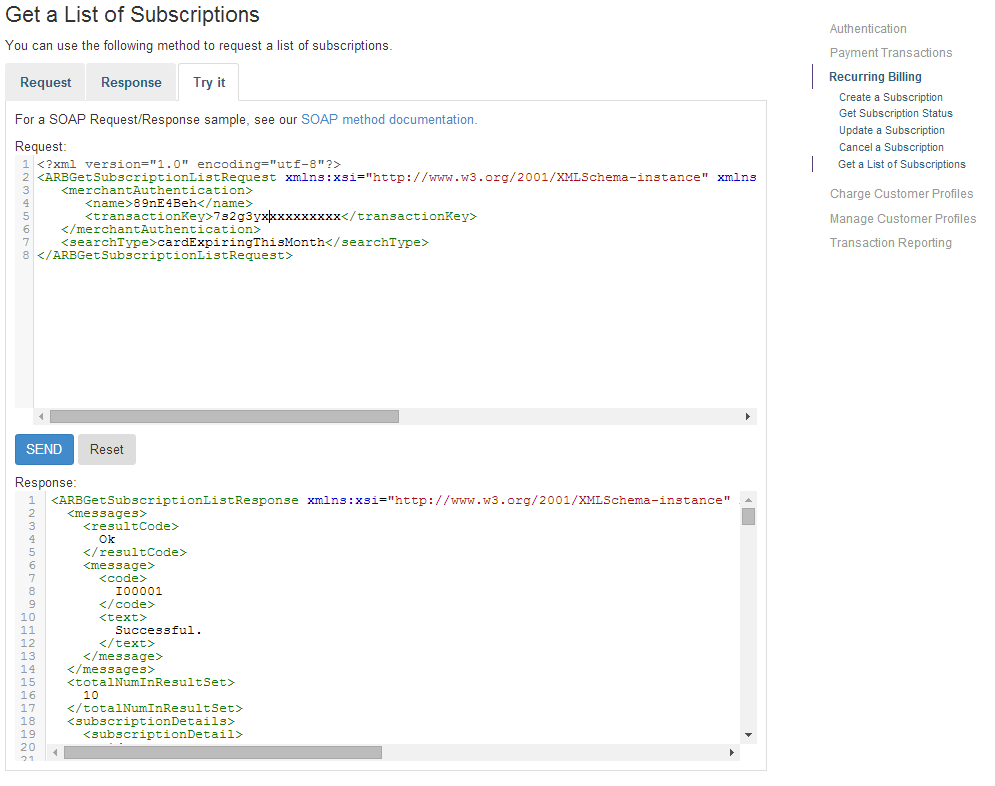Expand the Authentication sidebar section
This screenshot has height=786, width=995.
pos(868,29)
